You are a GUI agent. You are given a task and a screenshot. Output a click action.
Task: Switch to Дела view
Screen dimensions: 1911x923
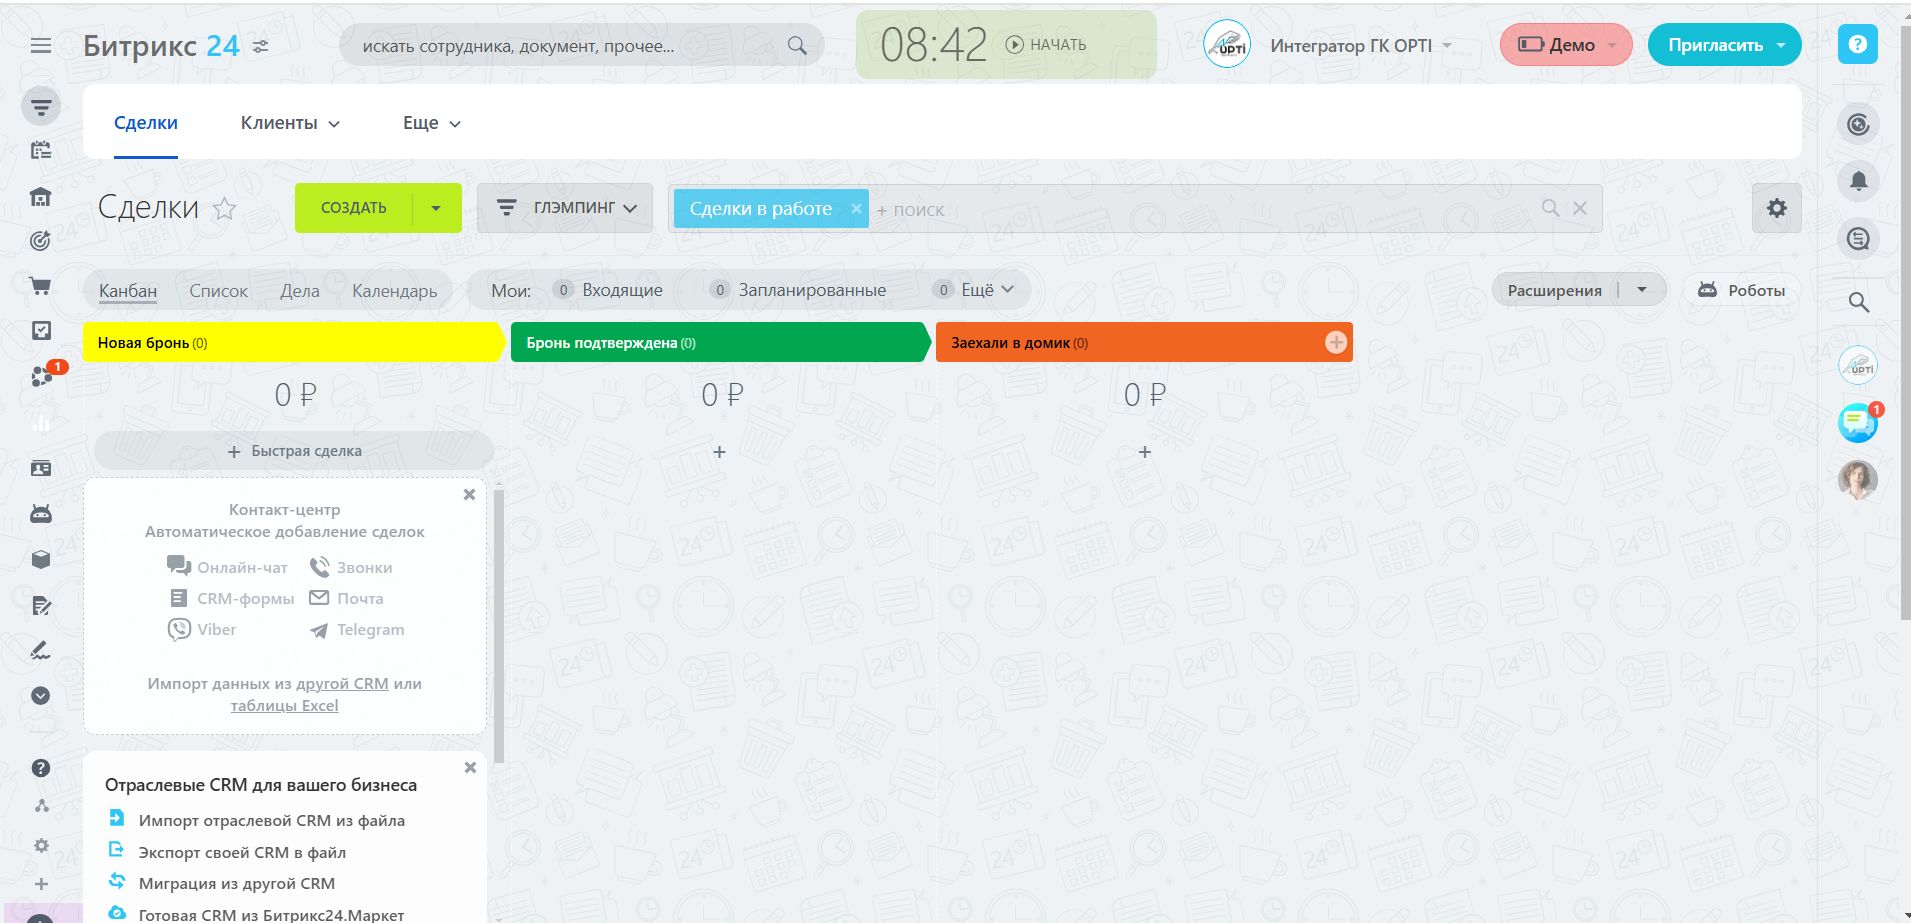[300, 291]
